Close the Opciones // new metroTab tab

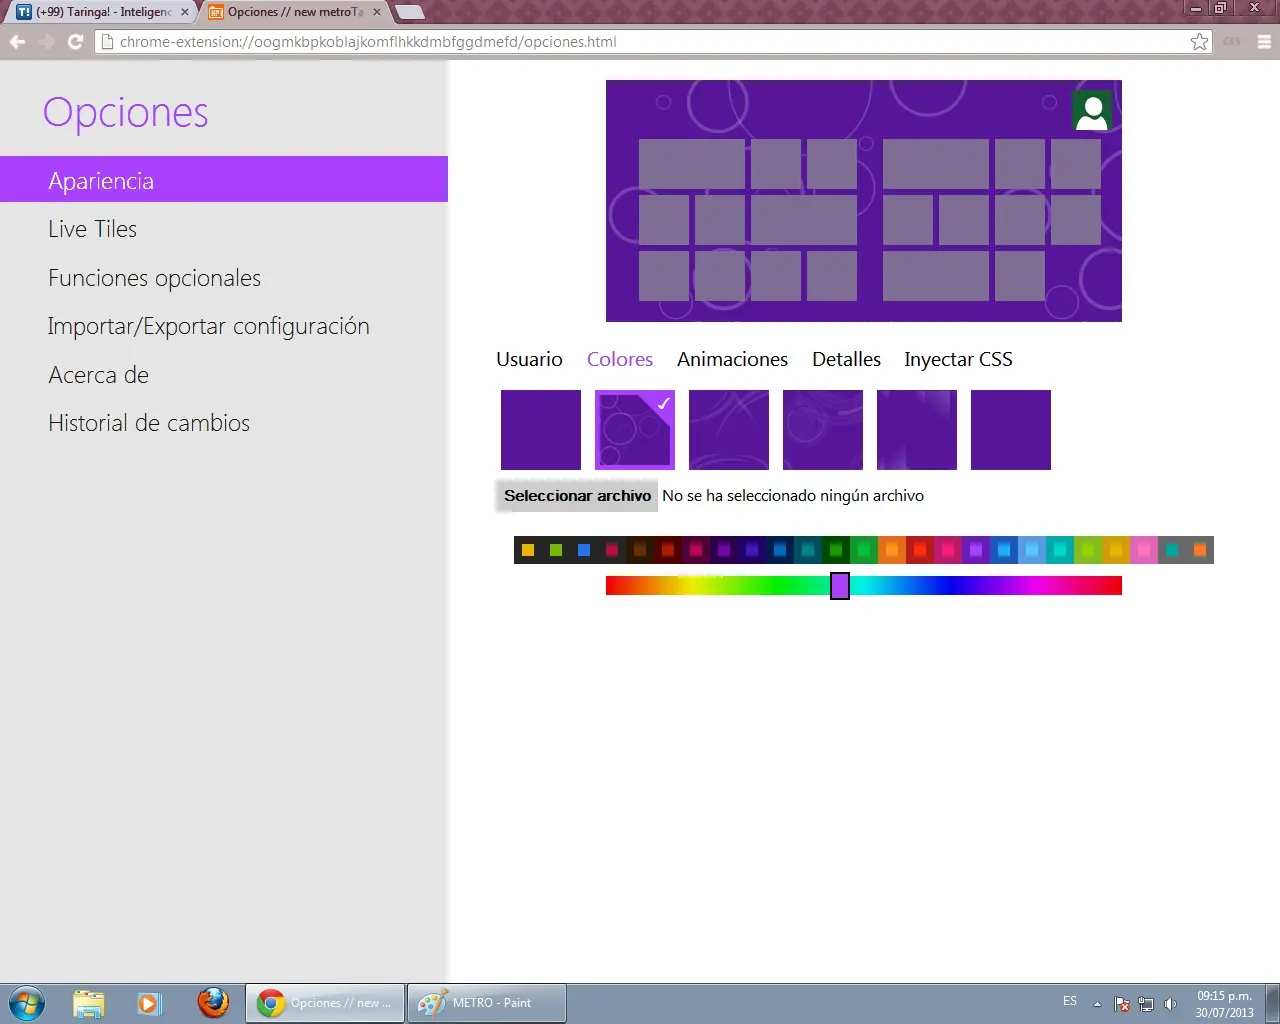tap(377, 12)
